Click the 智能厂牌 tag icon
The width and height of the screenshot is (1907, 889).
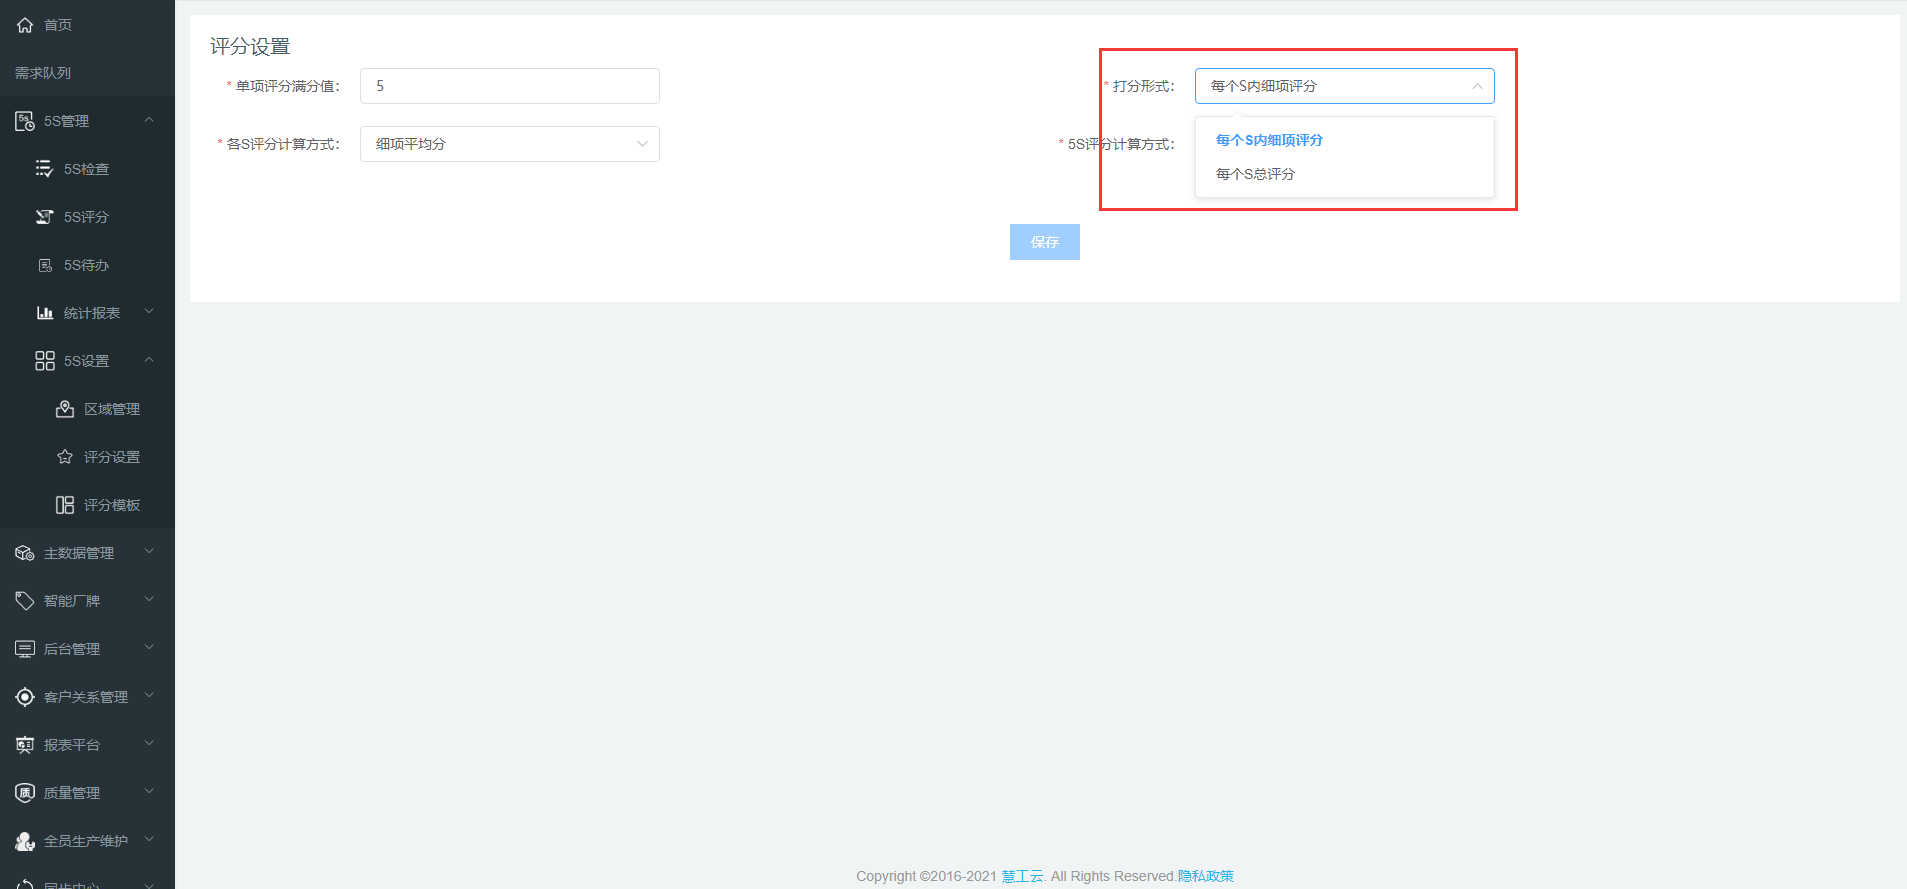[25, 601]
